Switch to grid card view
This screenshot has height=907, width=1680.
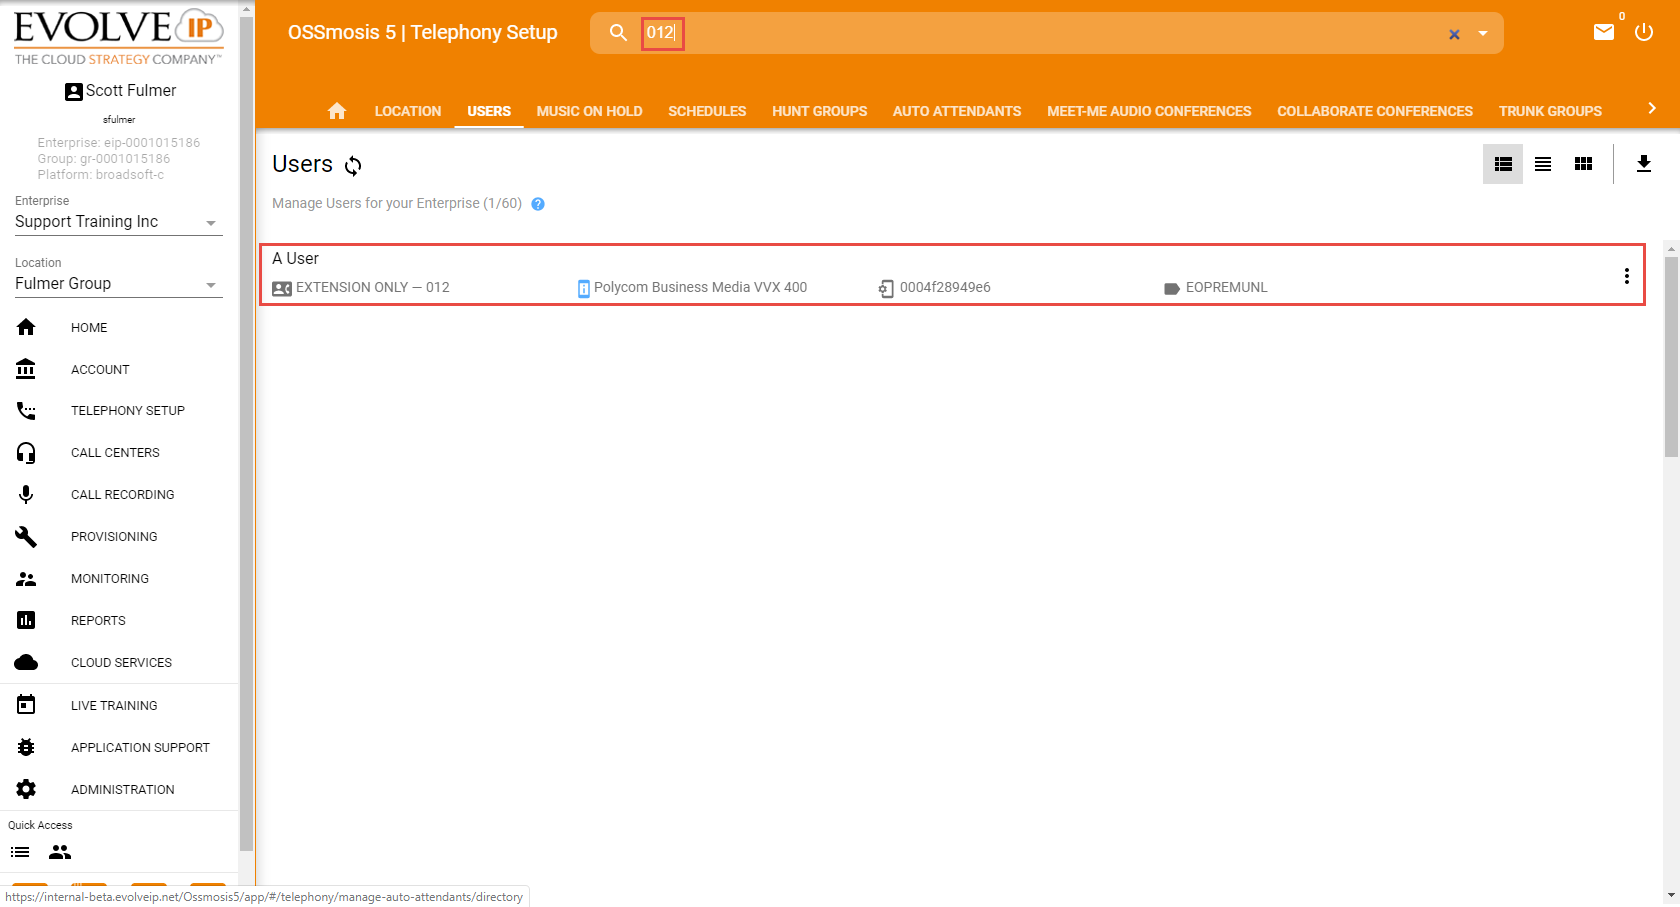point(1583,164)
